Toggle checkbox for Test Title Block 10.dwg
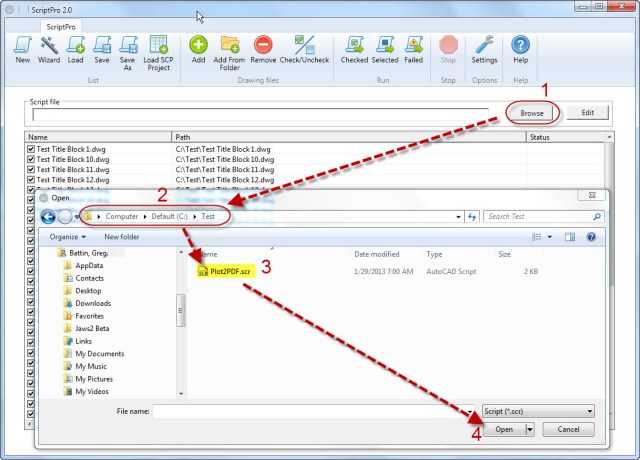 31,159
